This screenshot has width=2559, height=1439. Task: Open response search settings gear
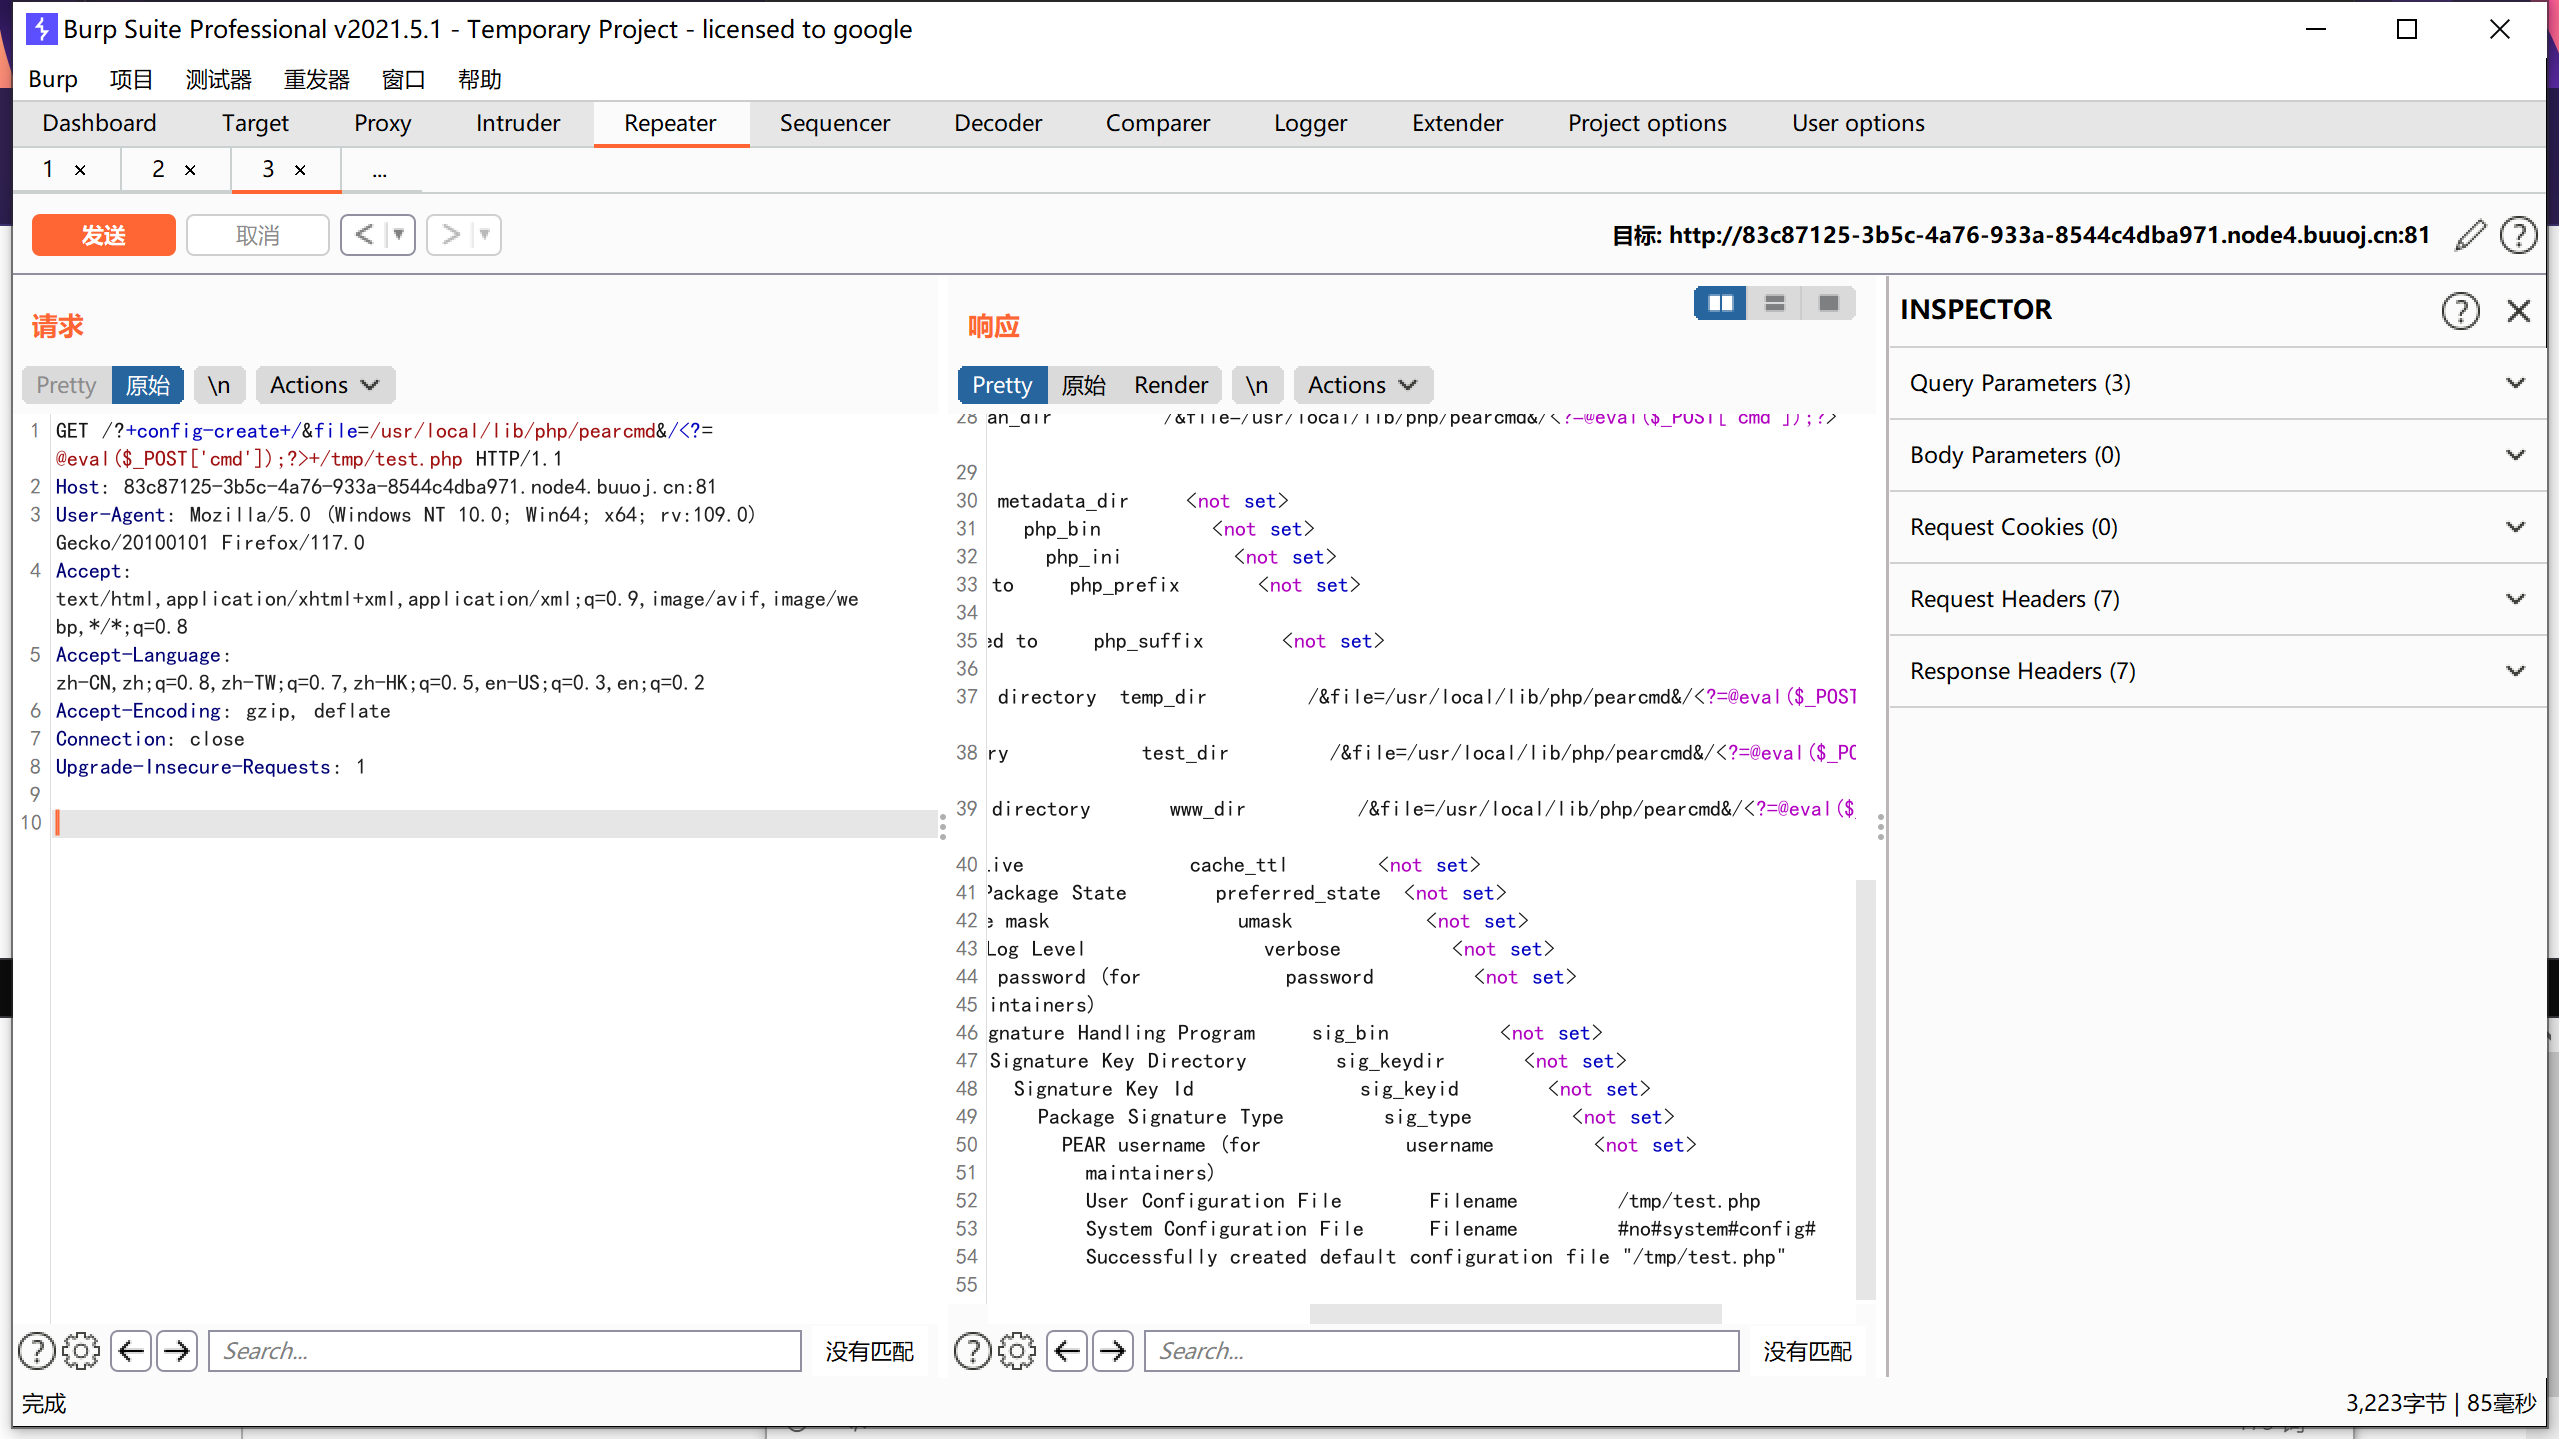(1017, 1351)
